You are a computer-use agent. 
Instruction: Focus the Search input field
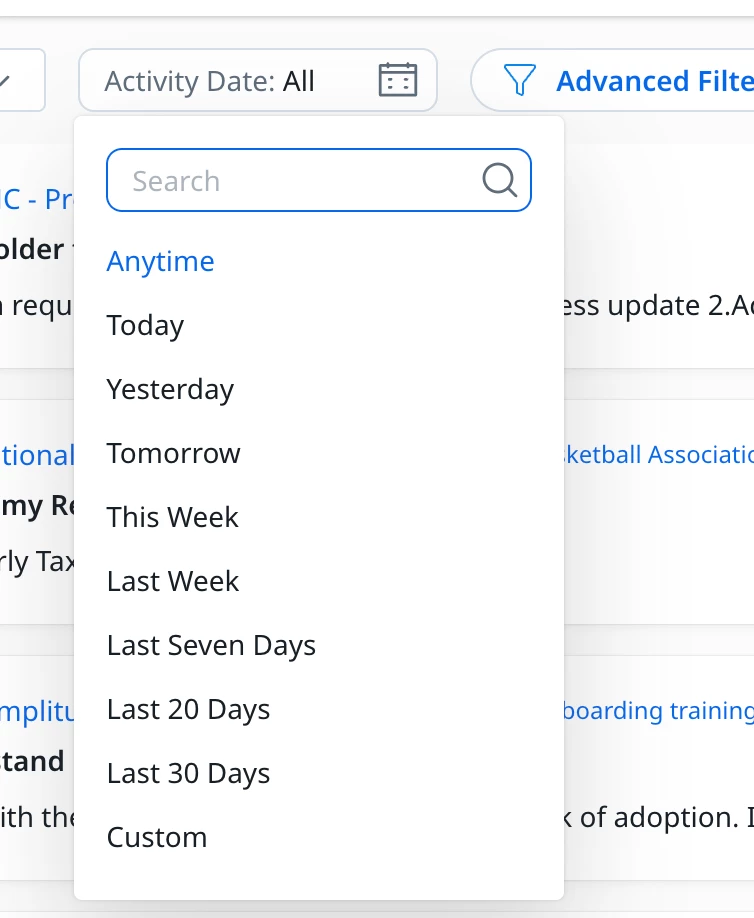(x=319, y=180)
